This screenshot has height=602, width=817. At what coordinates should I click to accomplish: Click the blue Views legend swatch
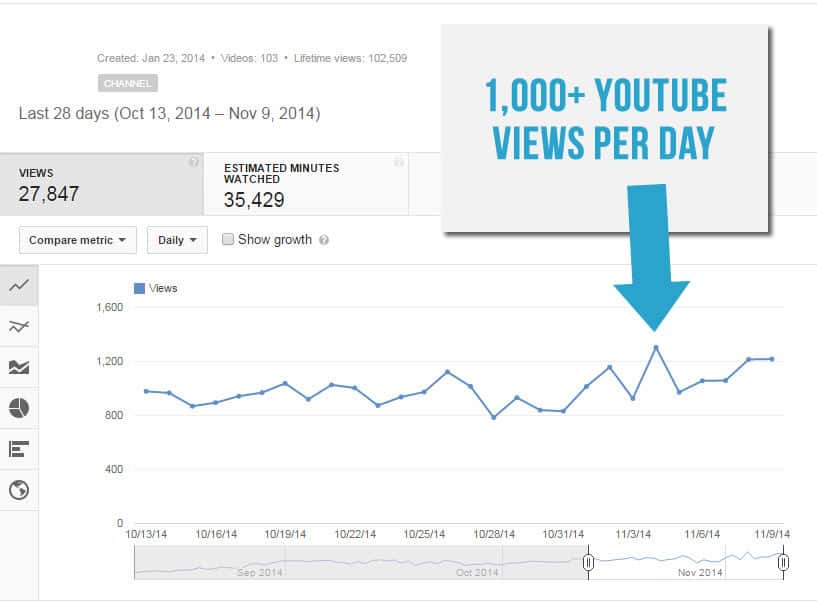point(139,288)
